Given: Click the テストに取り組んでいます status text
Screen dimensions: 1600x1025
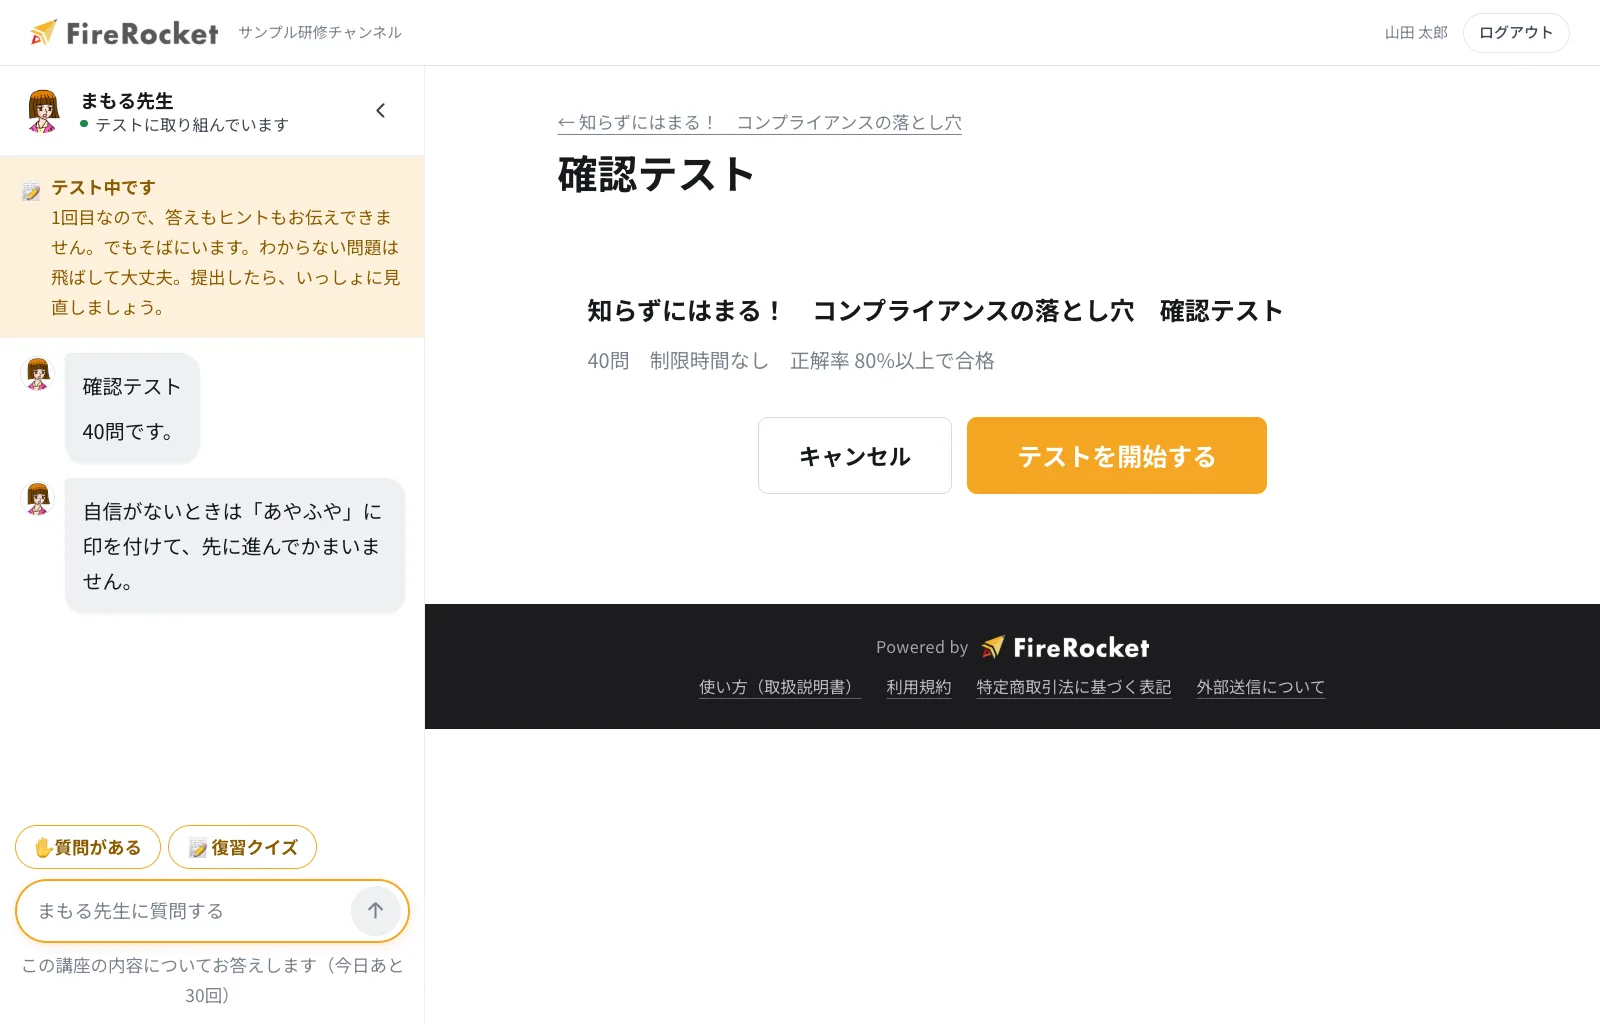Looking at the screenshot, I should coord(192,125).
